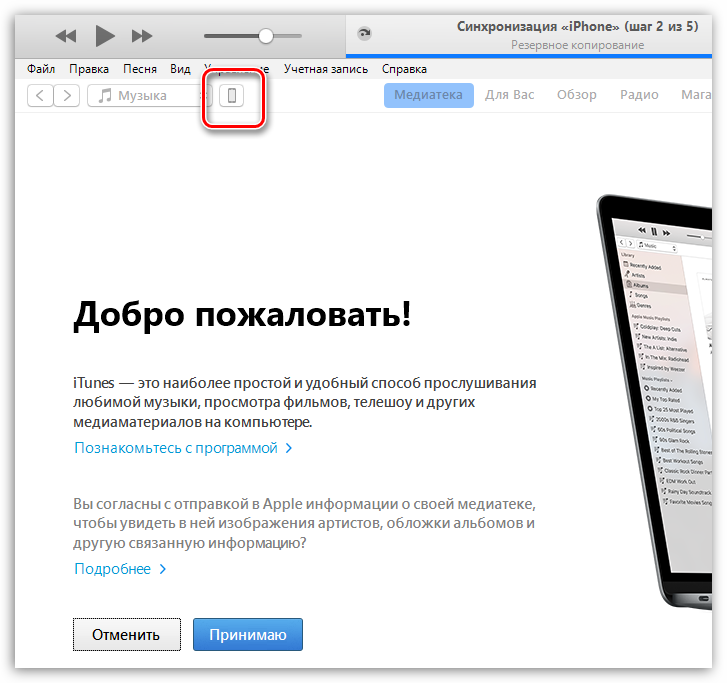Click the Отменить button

tap(127, 634)
